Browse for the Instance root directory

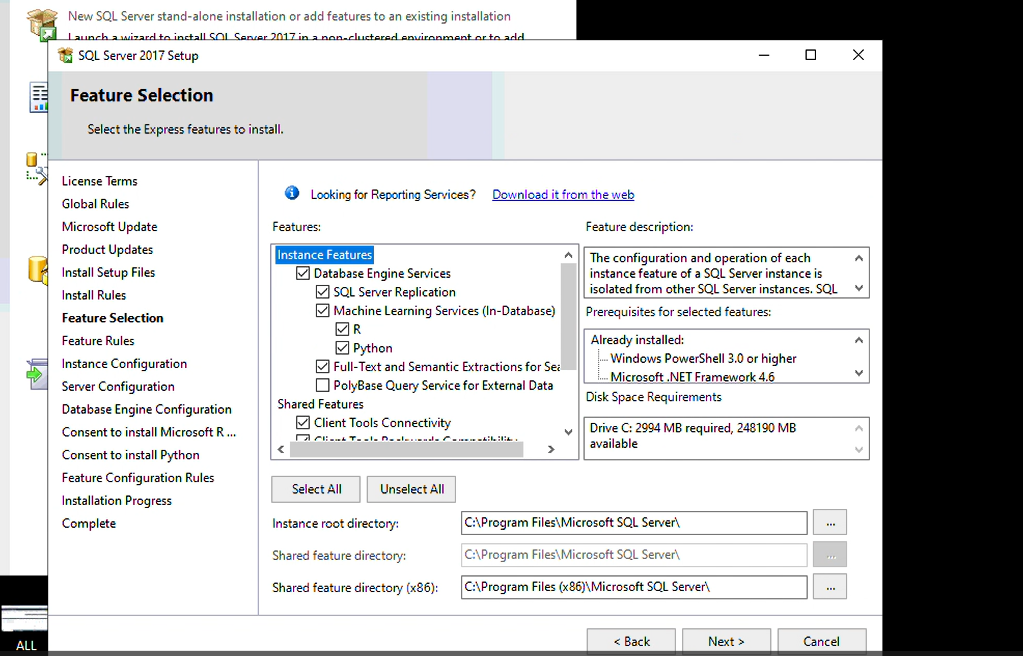[830, 523]
